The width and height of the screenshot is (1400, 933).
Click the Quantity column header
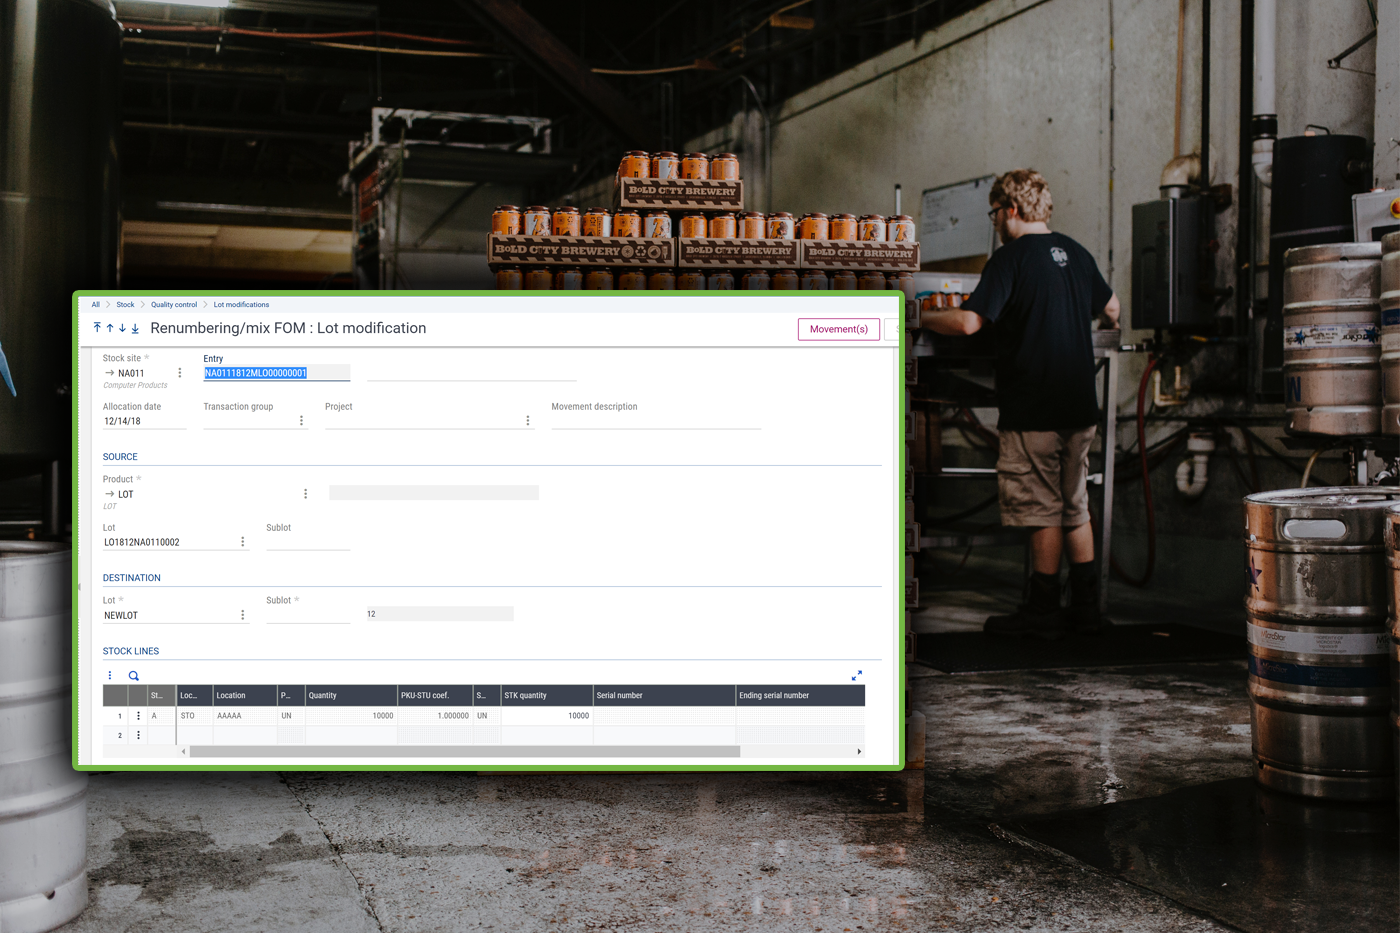pyautogui.click(x=350, y=695)
